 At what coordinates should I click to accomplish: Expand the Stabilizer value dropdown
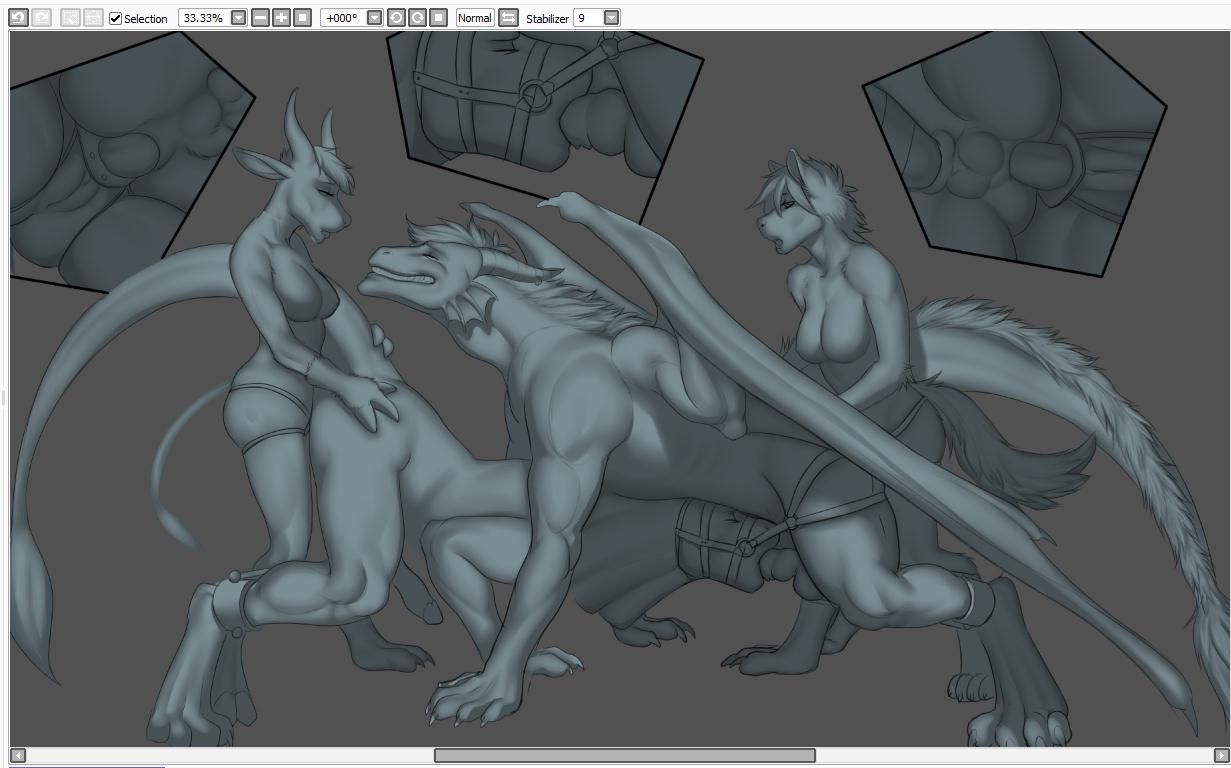pos(611,18)
